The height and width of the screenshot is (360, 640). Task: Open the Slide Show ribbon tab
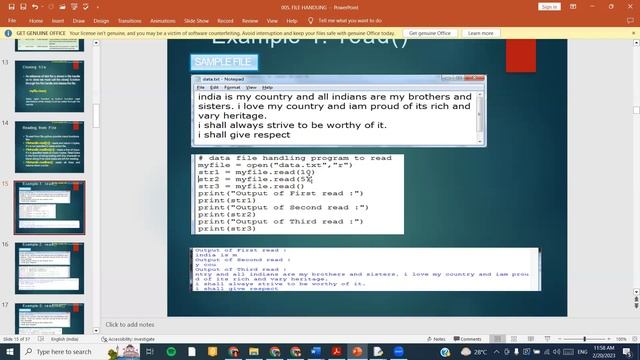(x=196, y=20)
